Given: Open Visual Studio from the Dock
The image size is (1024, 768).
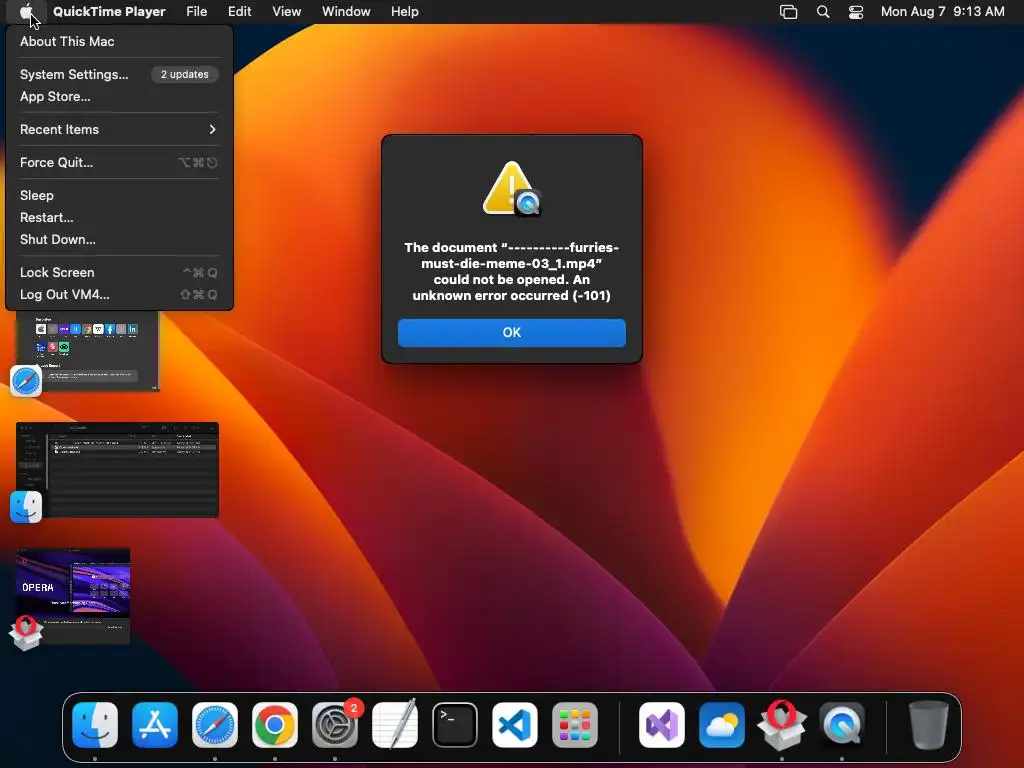Looking at the screenshot, I should pos(662,725).
